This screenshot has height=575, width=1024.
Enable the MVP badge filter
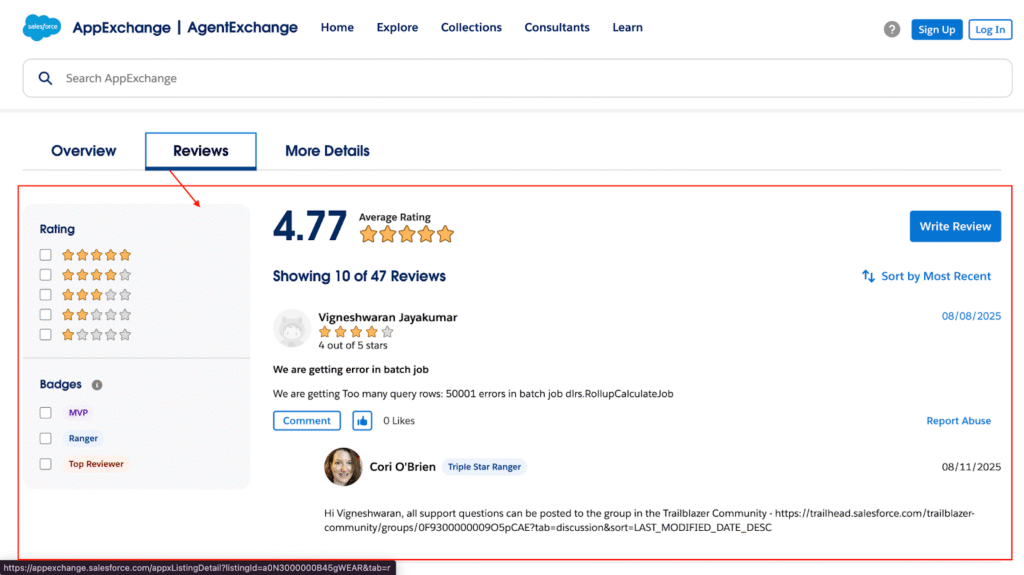pos(45,413)
